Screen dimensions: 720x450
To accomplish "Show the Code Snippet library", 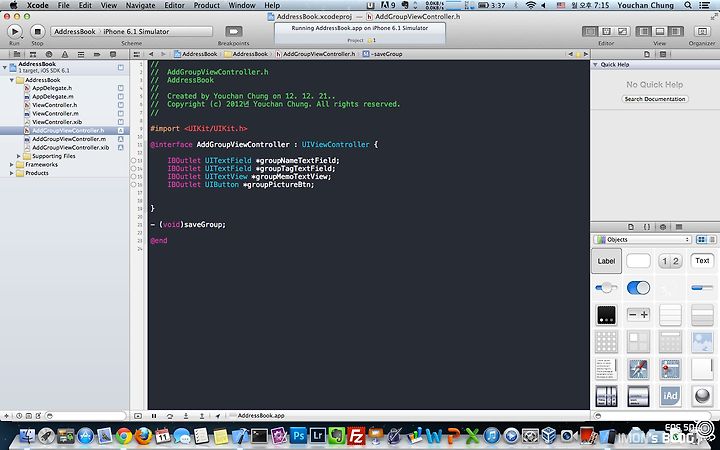I will (647, 227).
